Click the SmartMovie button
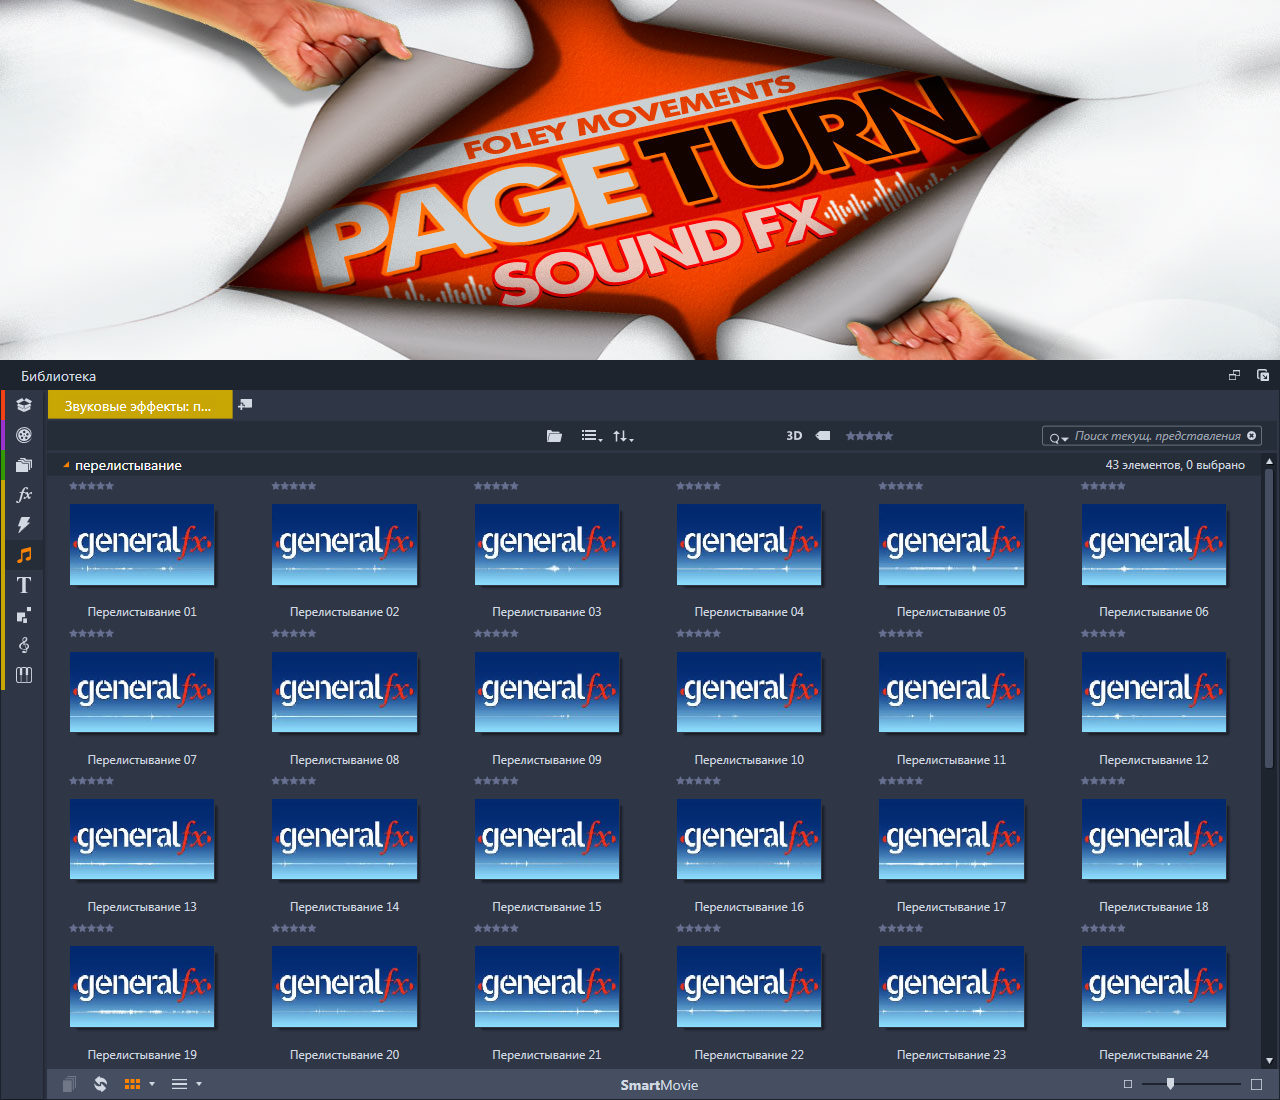 tap(659, 1085)
